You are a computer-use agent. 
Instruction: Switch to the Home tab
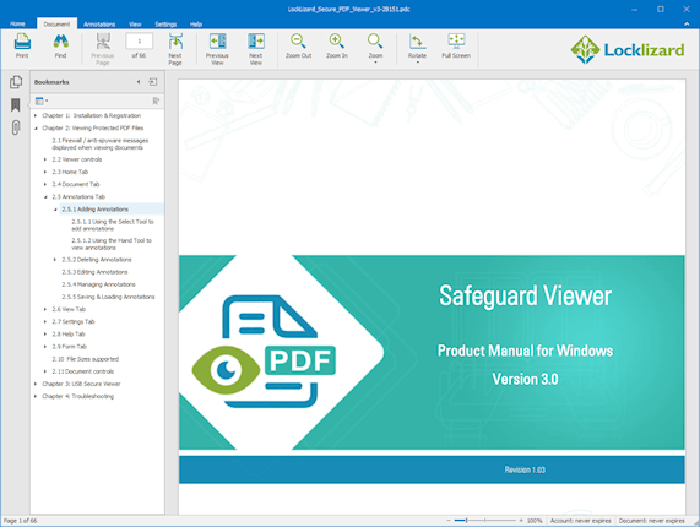18,24
